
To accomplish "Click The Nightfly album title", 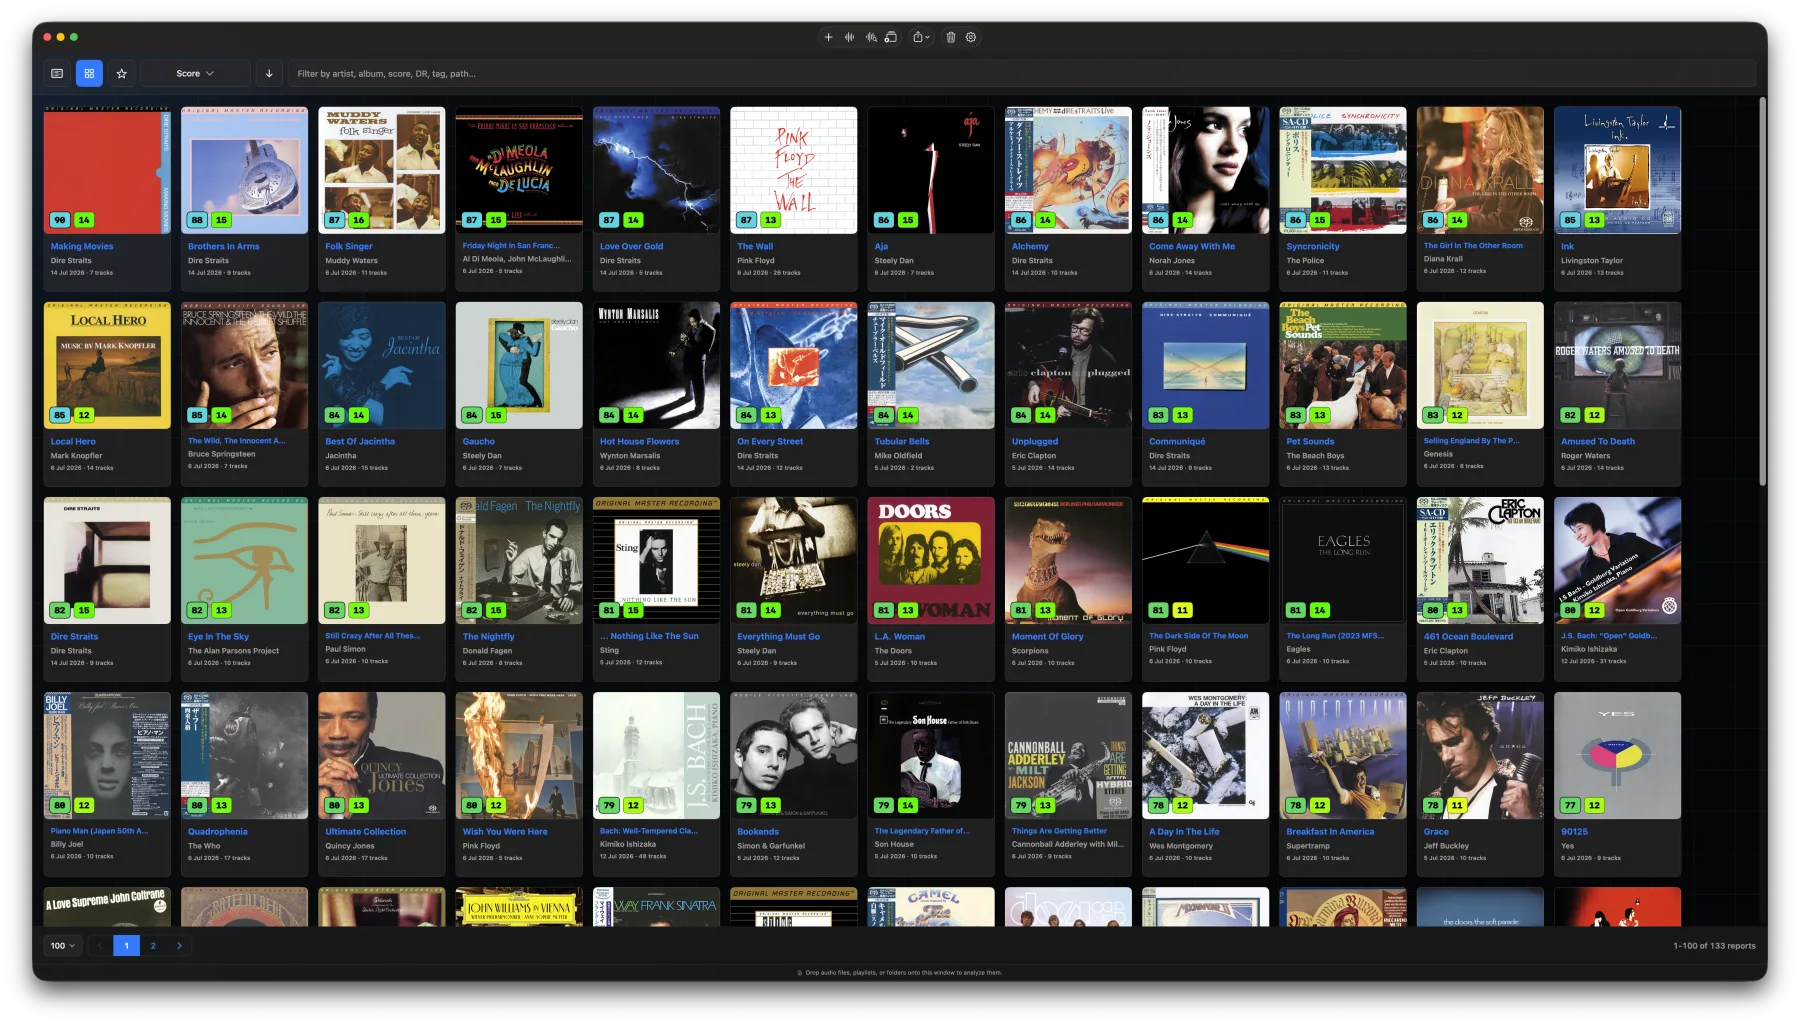I will tap(488, 636).
